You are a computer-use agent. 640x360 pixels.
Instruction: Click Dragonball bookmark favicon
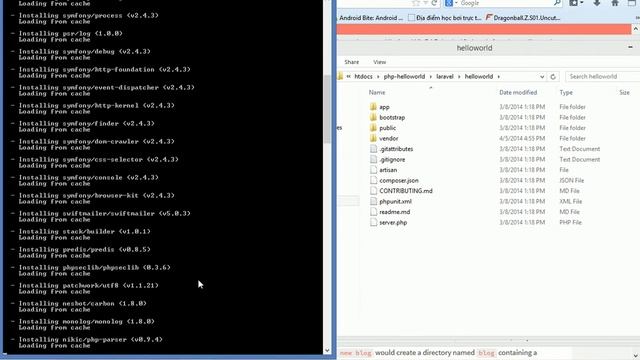tap(489, 18)
